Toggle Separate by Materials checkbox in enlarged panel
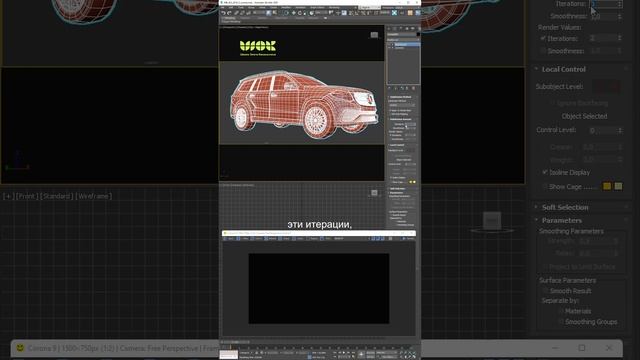The height and width of the screenshot is (360, 640). pyautogui.click(x=561, y=311)
